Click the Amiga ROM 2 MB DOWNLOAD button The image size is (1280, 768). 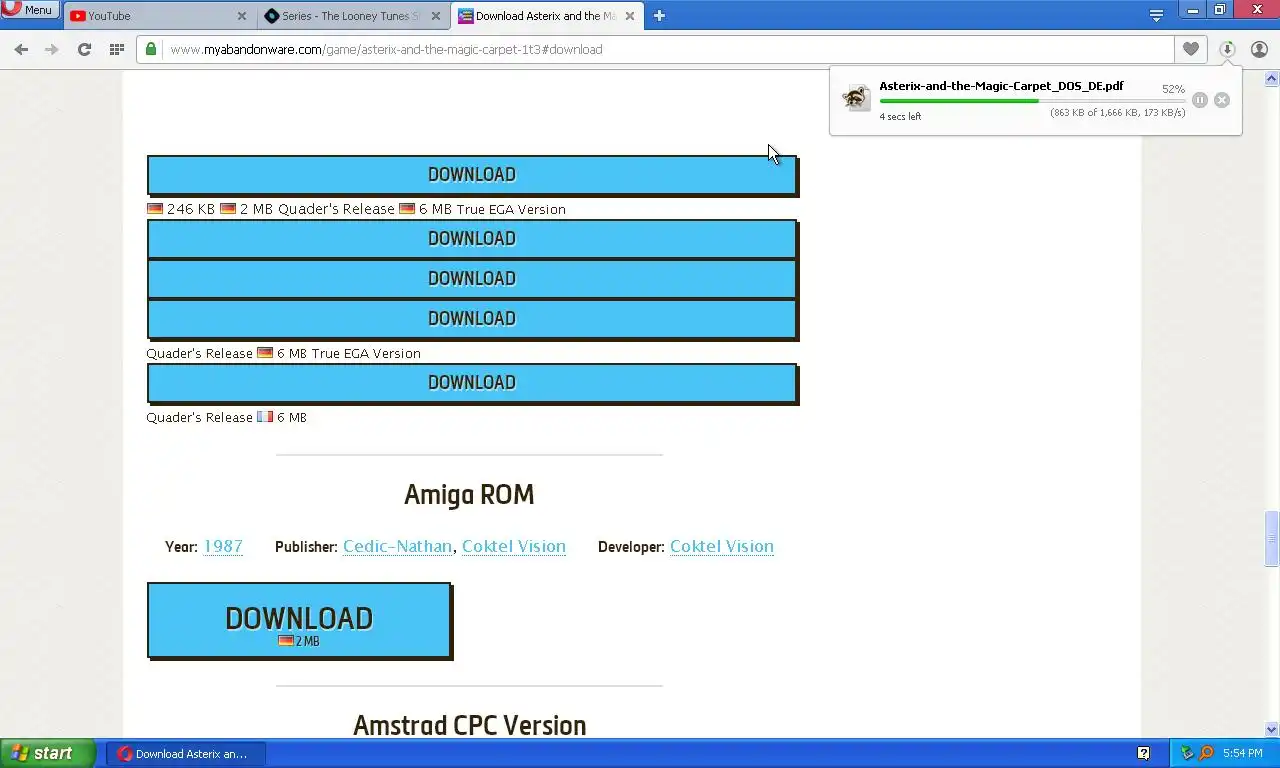point(299,621)
